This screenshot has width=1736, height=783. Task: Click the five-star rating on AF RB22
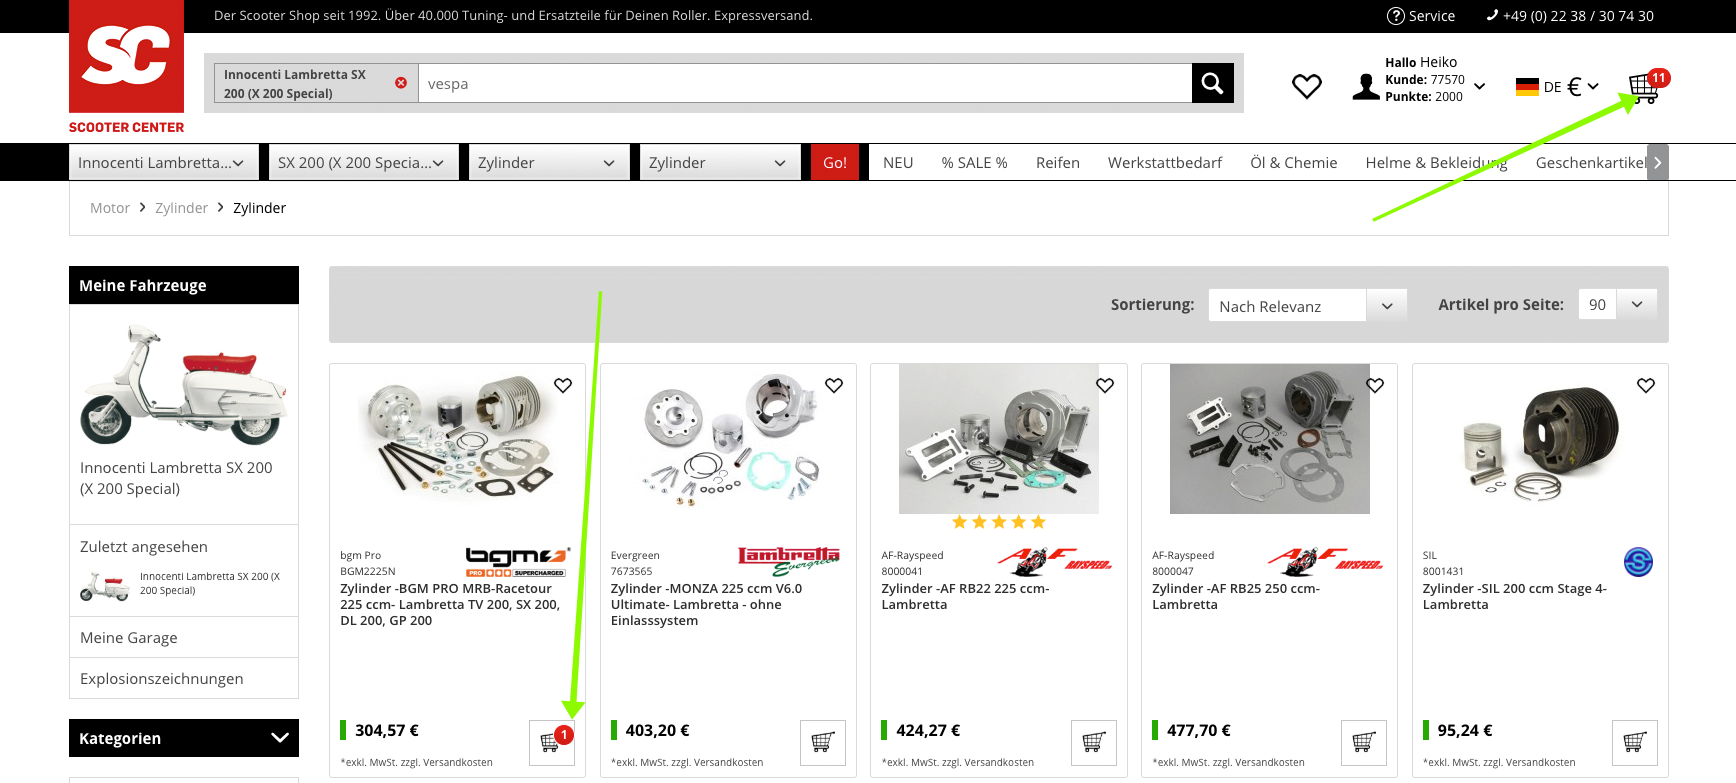(x=999, y=522)
